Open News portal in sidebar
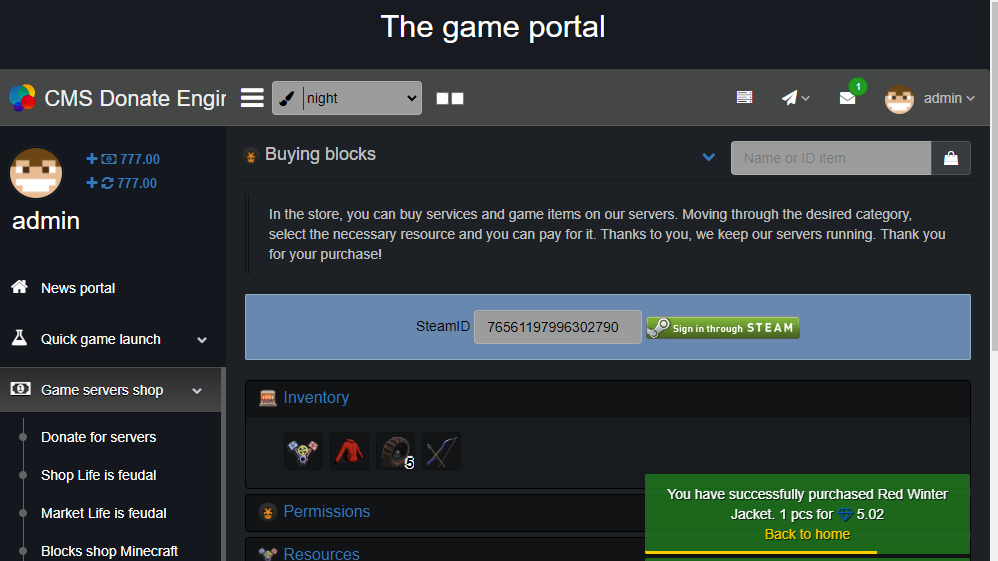This screenshot has width=998, height=561. pos(78,288)
